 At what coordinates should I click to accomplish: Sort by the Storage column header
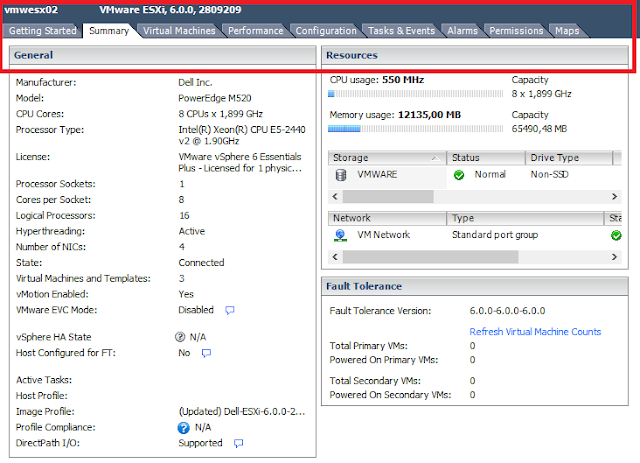click(x=387, y=158)
